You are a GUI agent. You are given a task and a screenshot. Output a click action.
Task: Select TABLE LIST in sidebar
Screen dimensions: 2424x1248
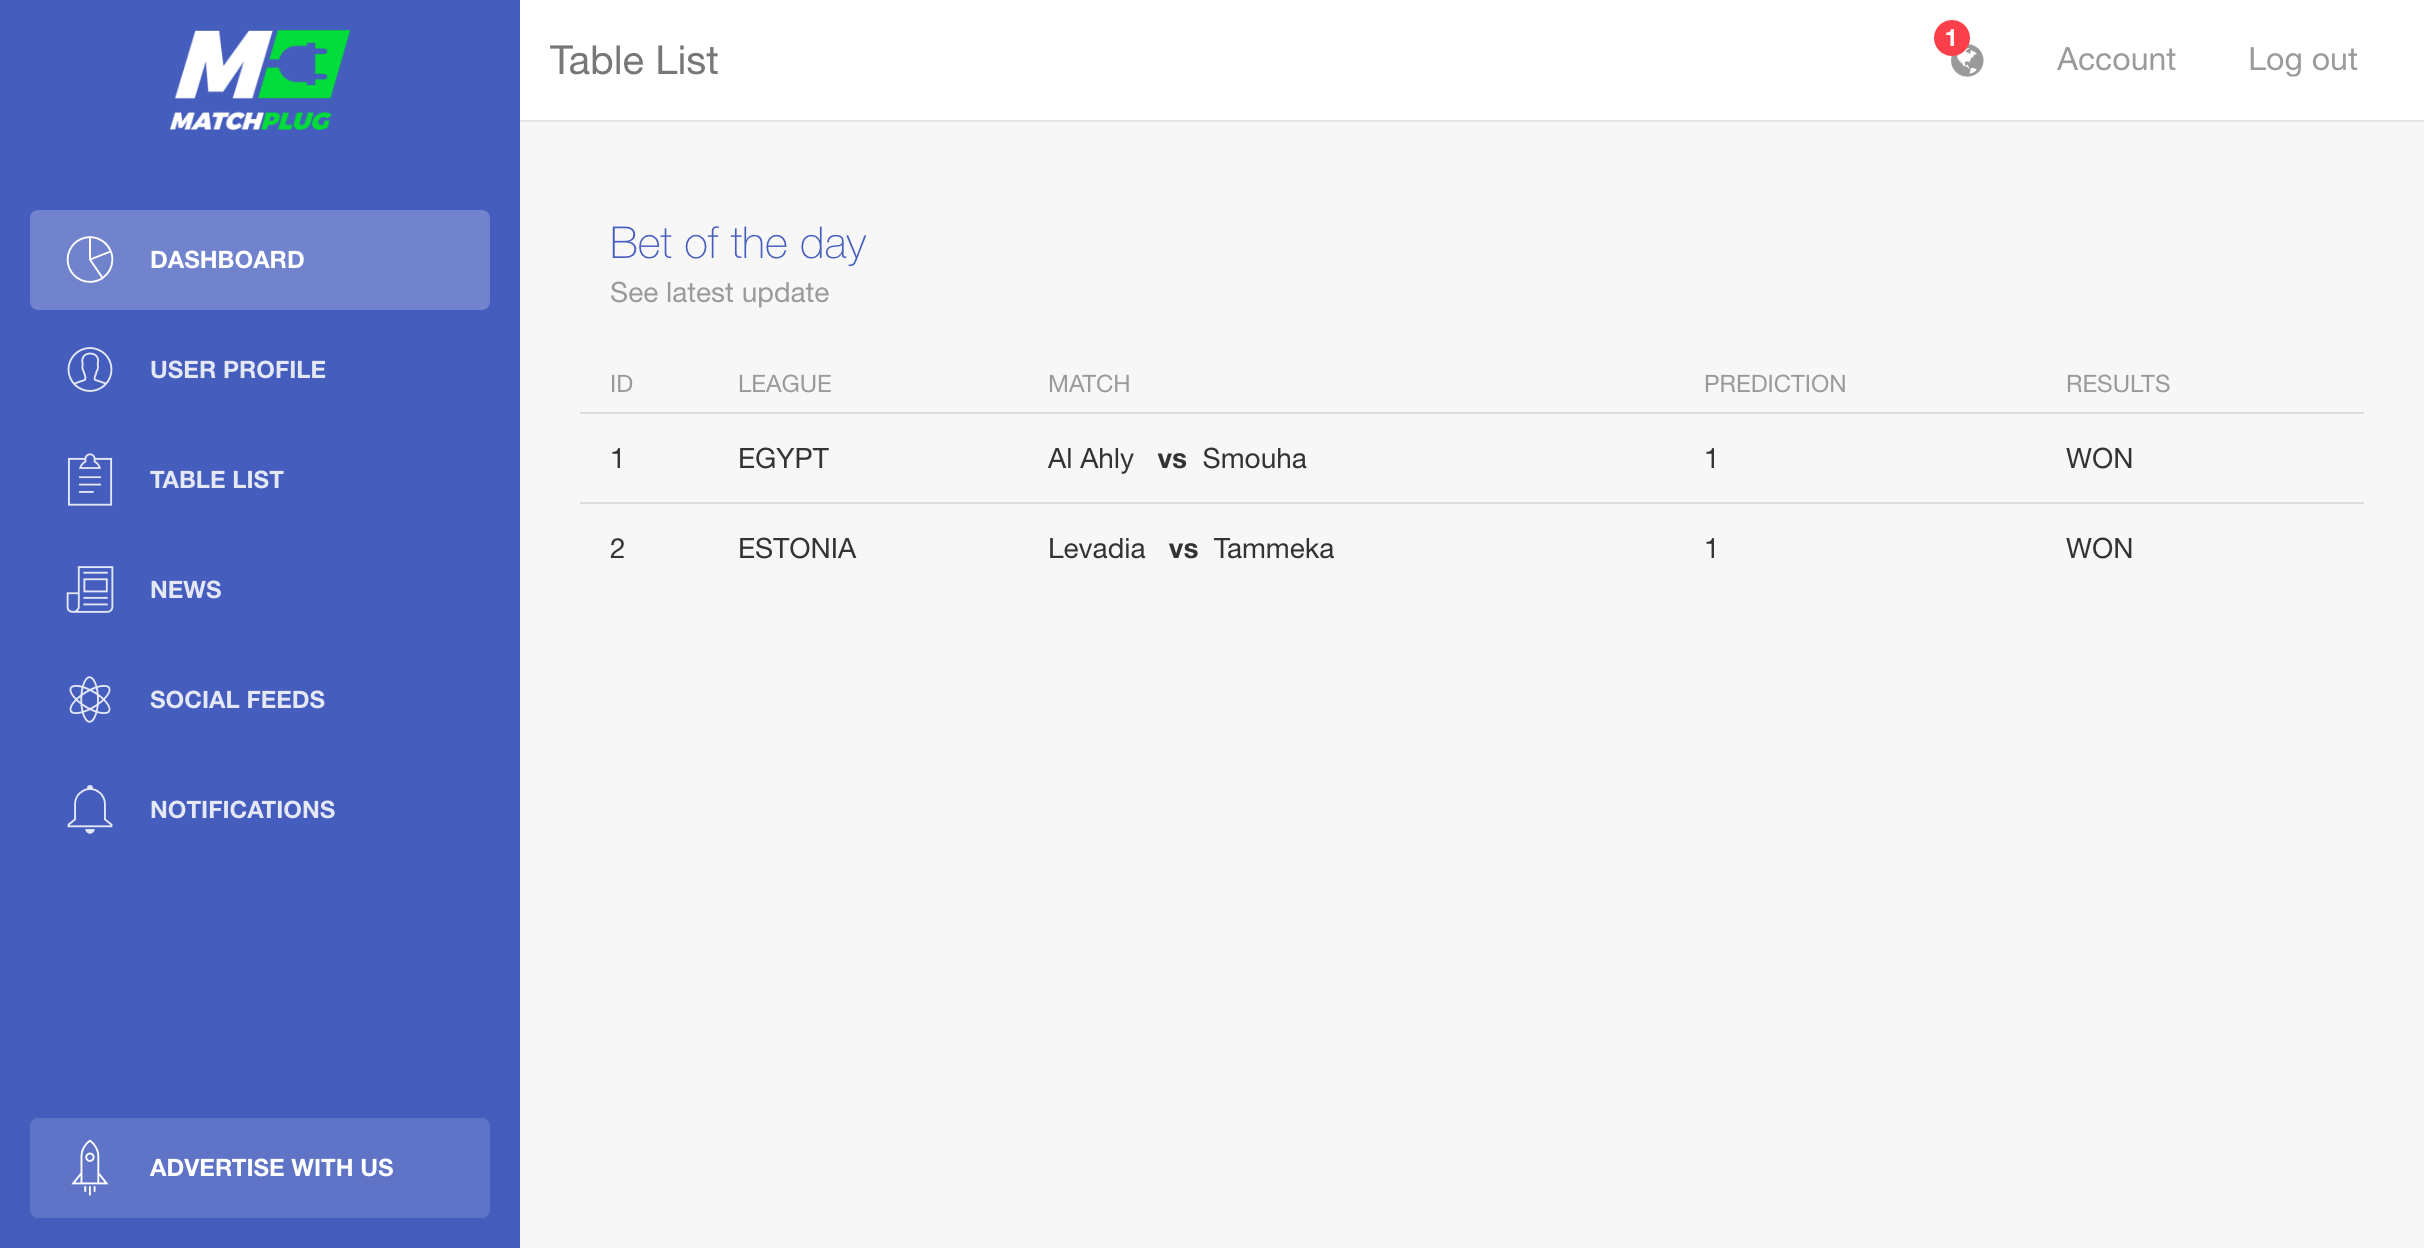click(260, 480)
